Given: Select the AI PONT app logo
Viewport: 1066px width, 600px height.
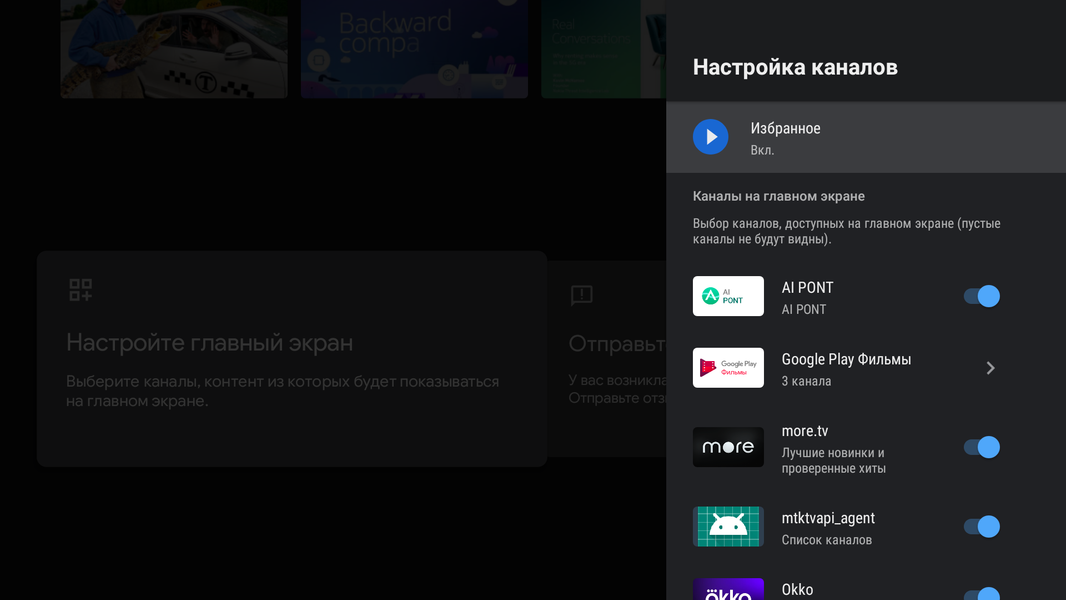Looking at the screenshot, I should coord(728,296).
